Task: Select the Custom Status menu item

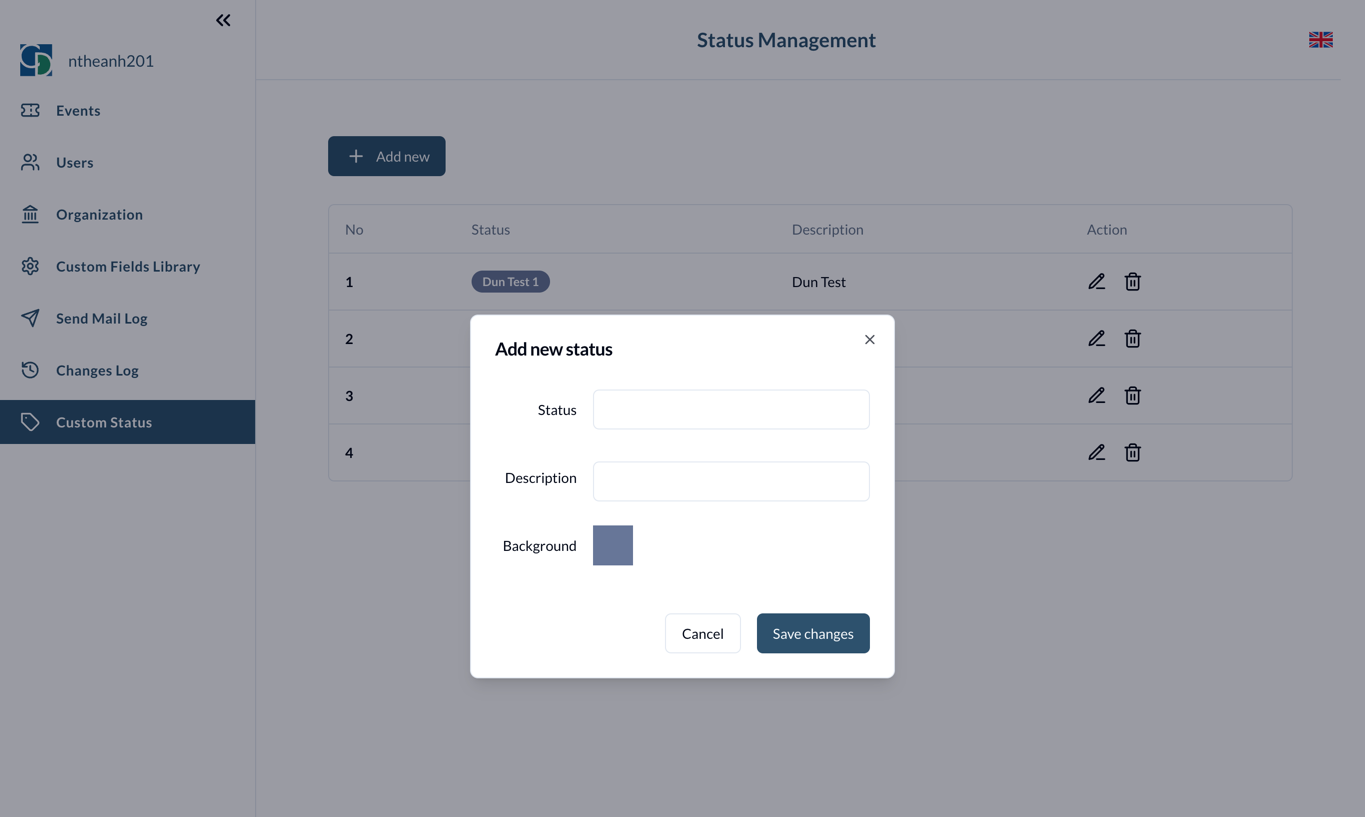Action: click(x=104, y=422)
